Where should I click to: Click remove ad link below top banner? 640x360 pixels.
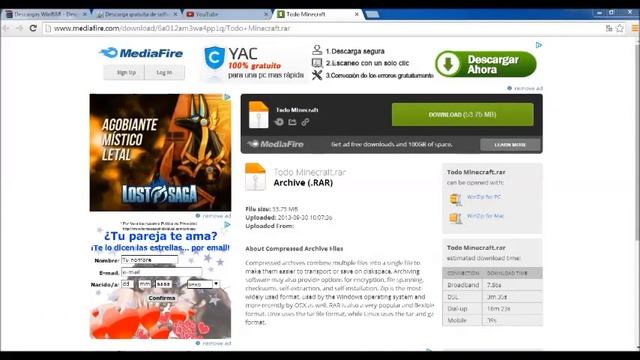pos(525,88)
